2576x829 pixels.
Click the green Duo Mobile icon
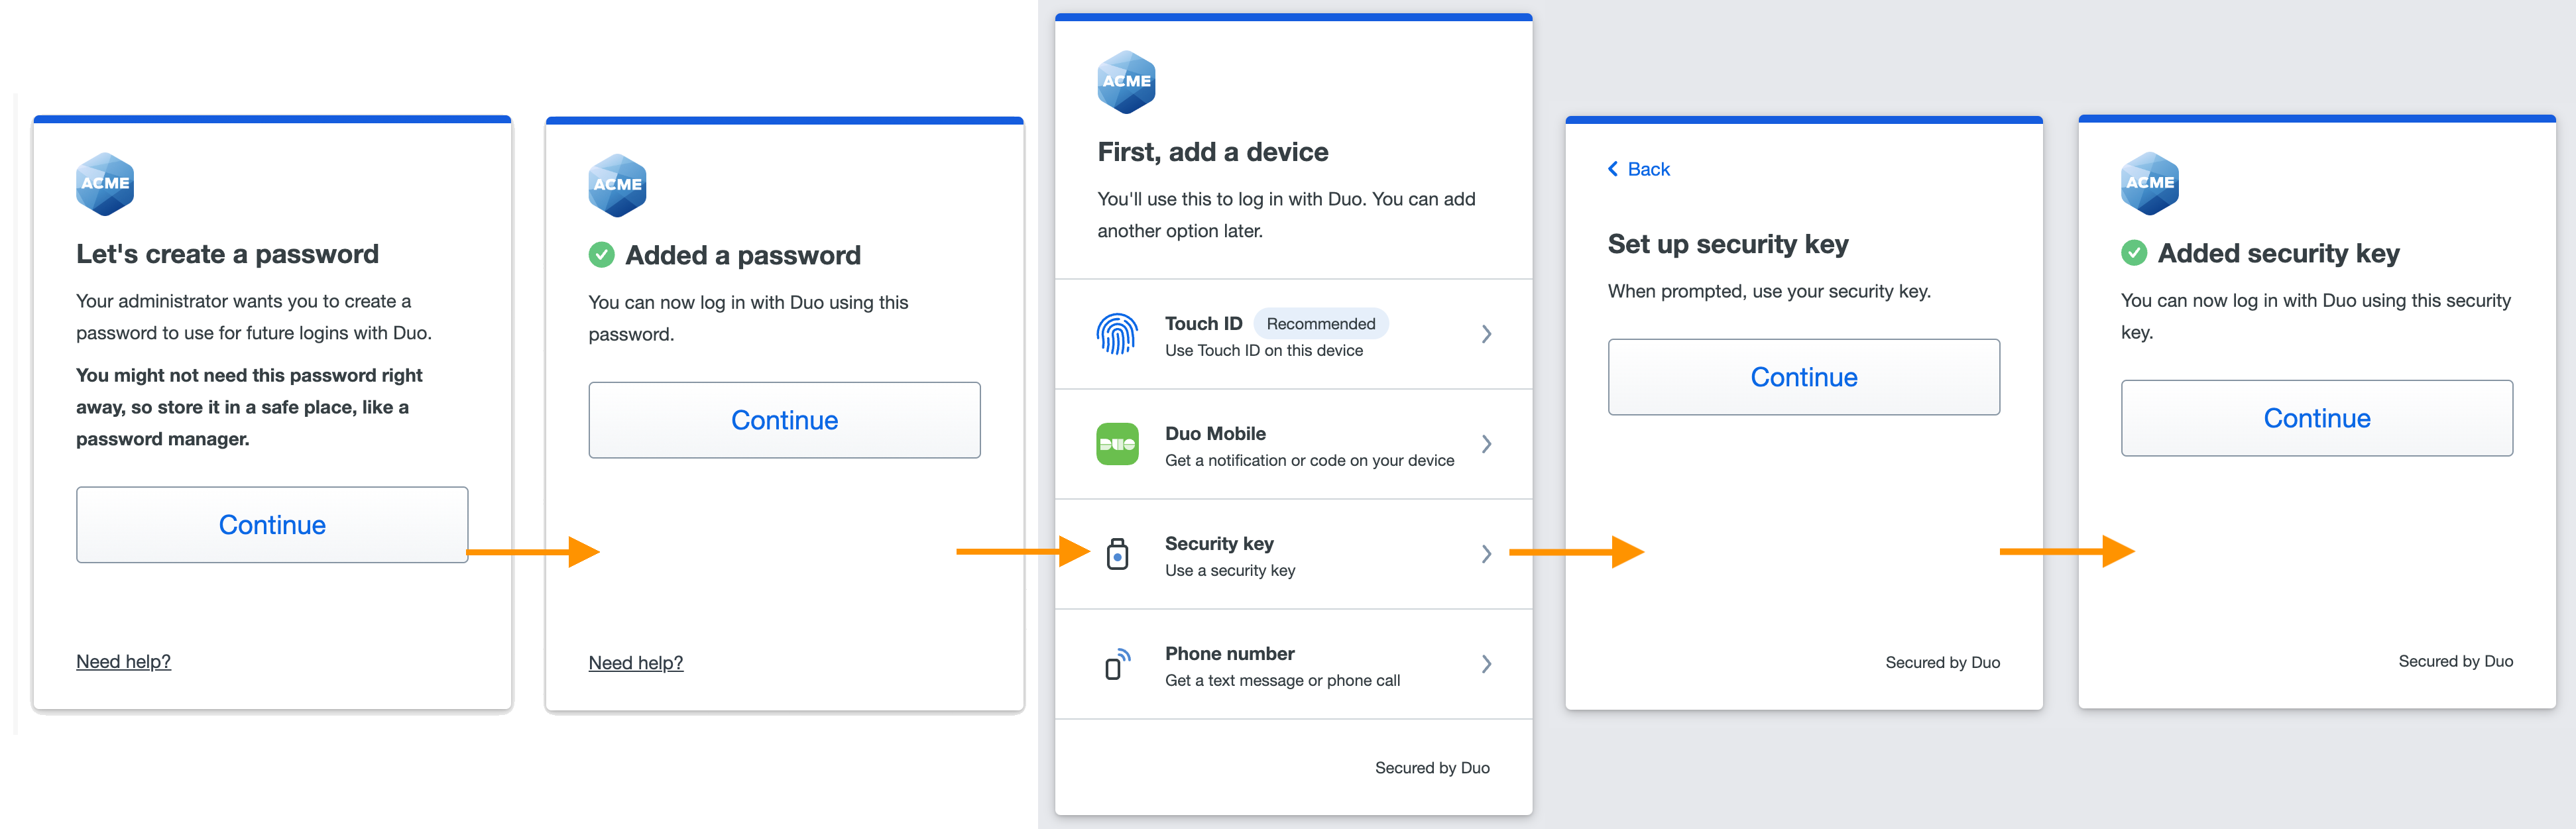(x=1117, y=444)
